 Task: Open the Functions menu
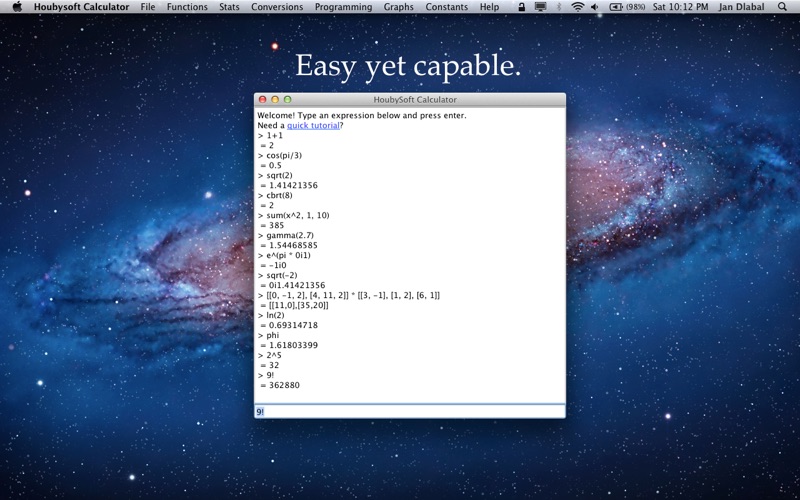187,7
